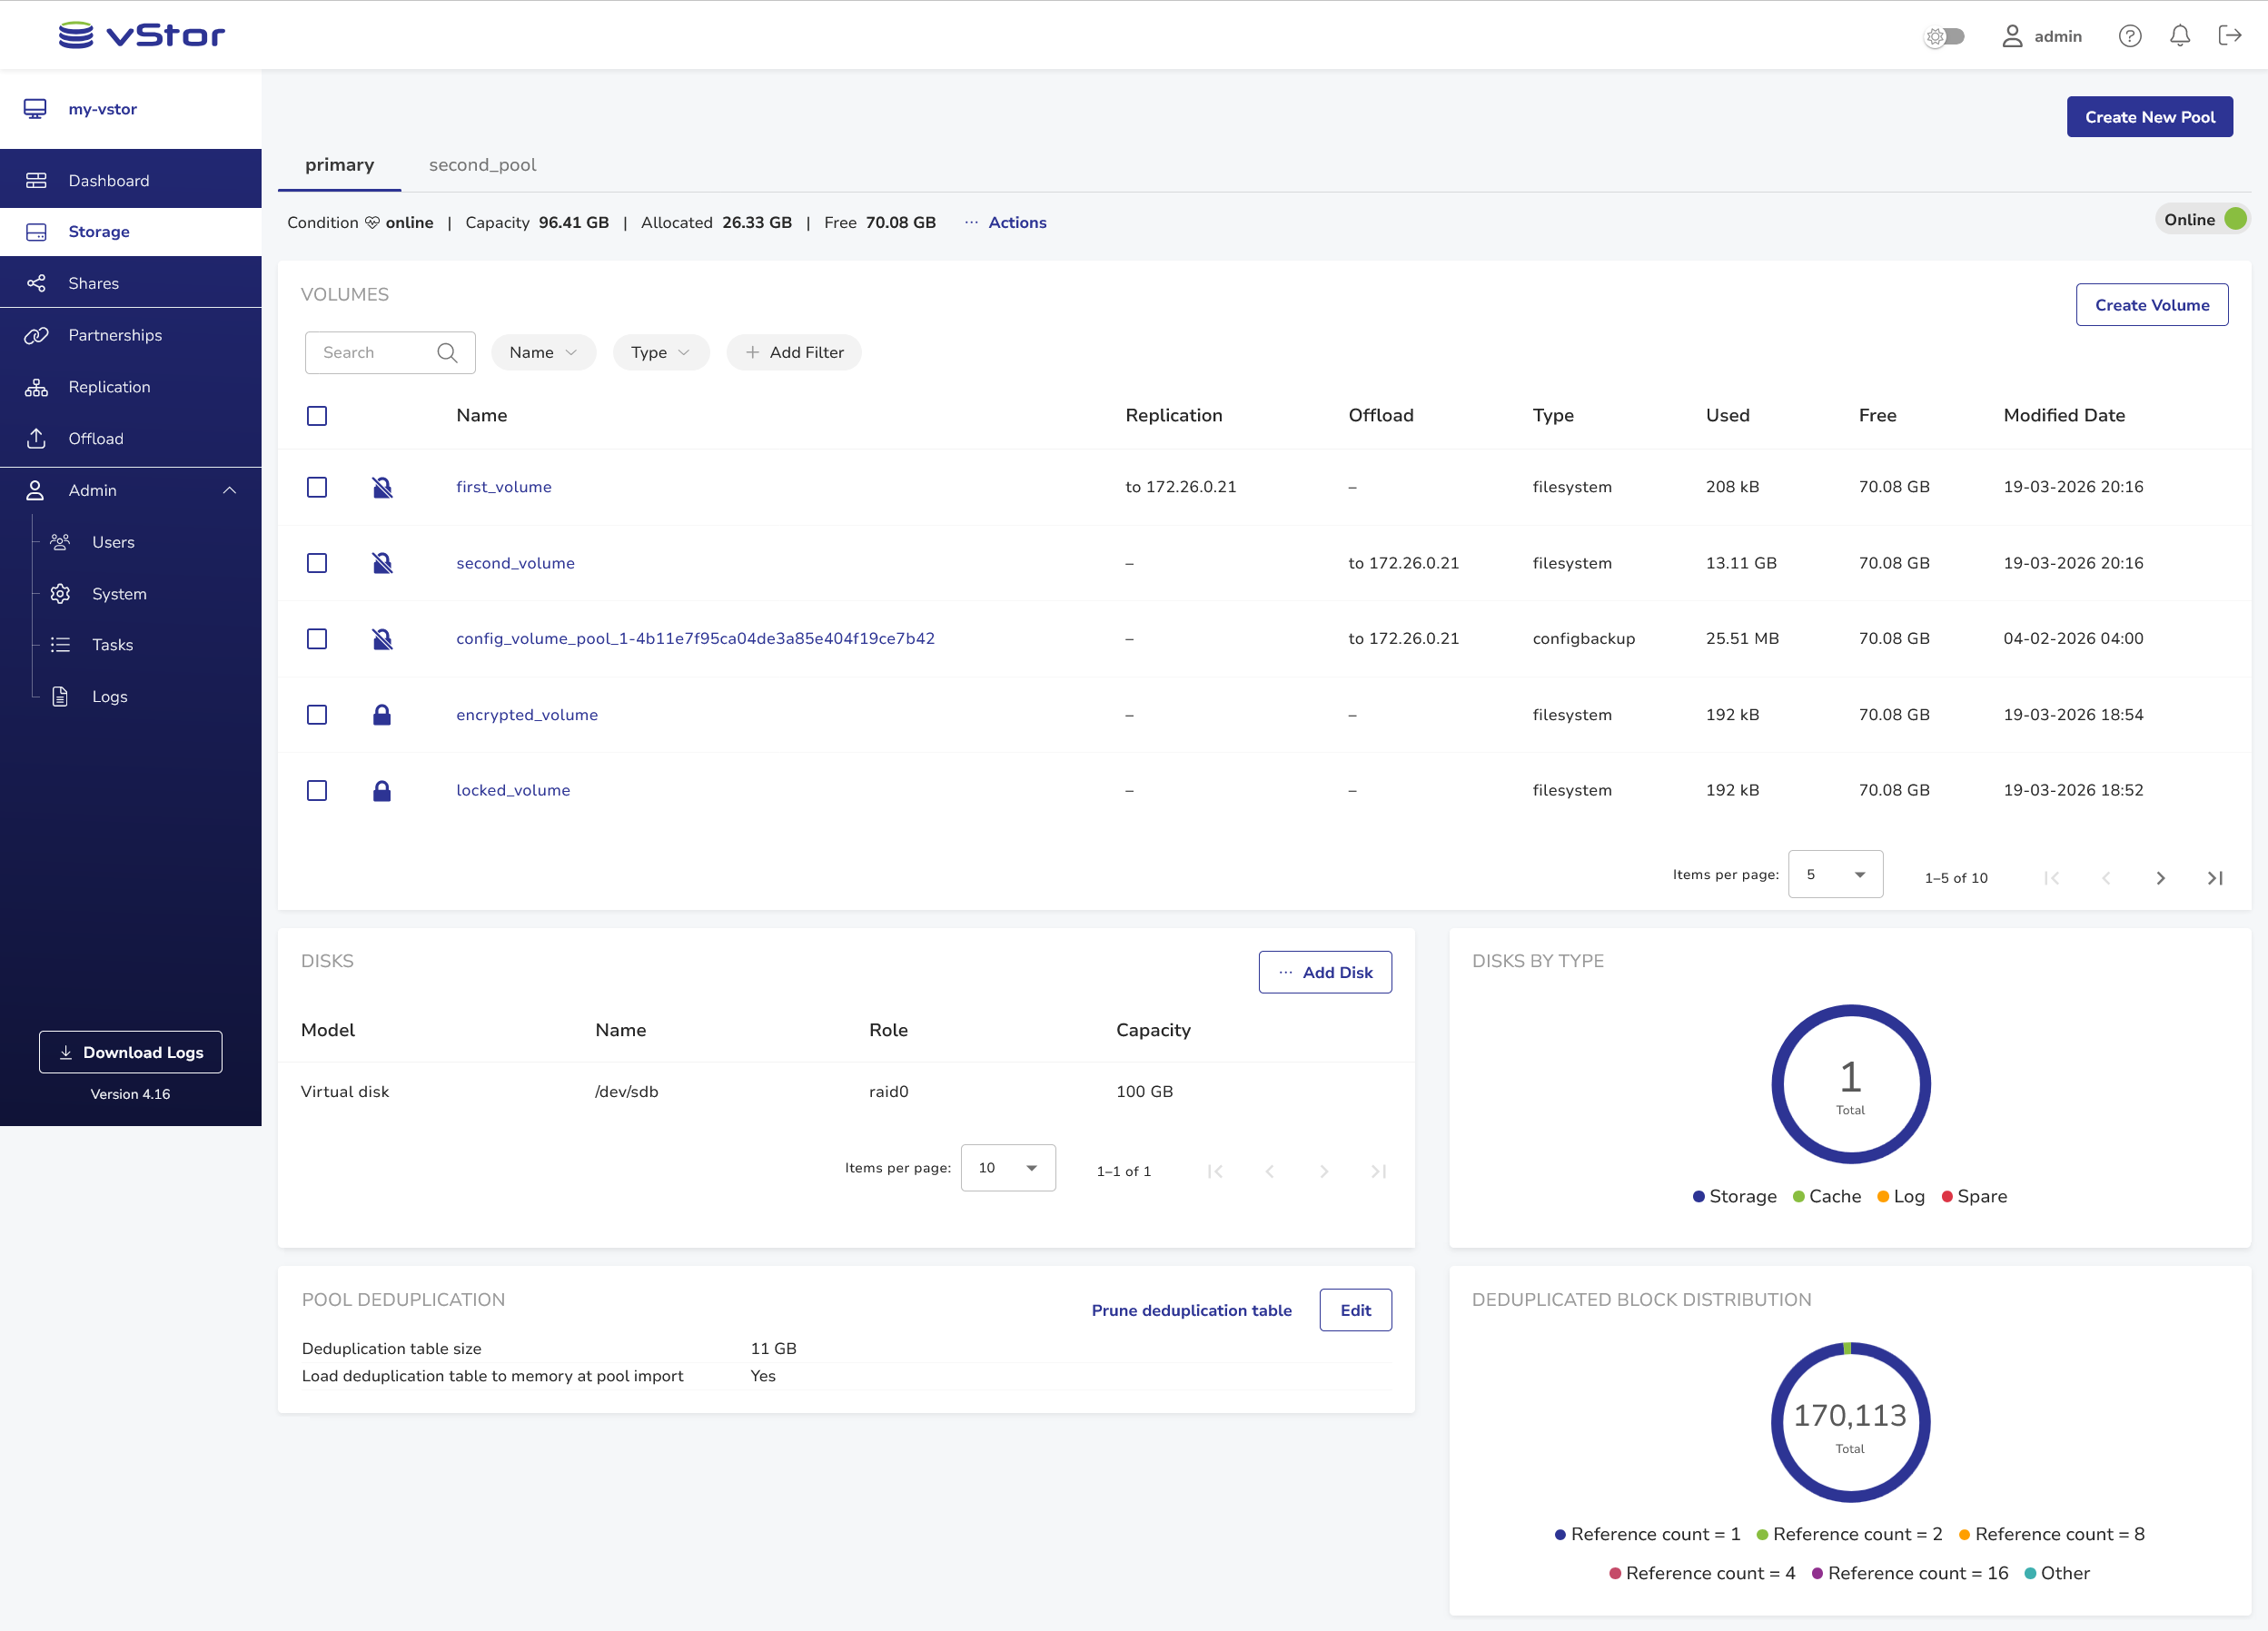The image size is (2268, 1631).
Task: Click the Partnerships link icon
Action: tap(36, 335)
